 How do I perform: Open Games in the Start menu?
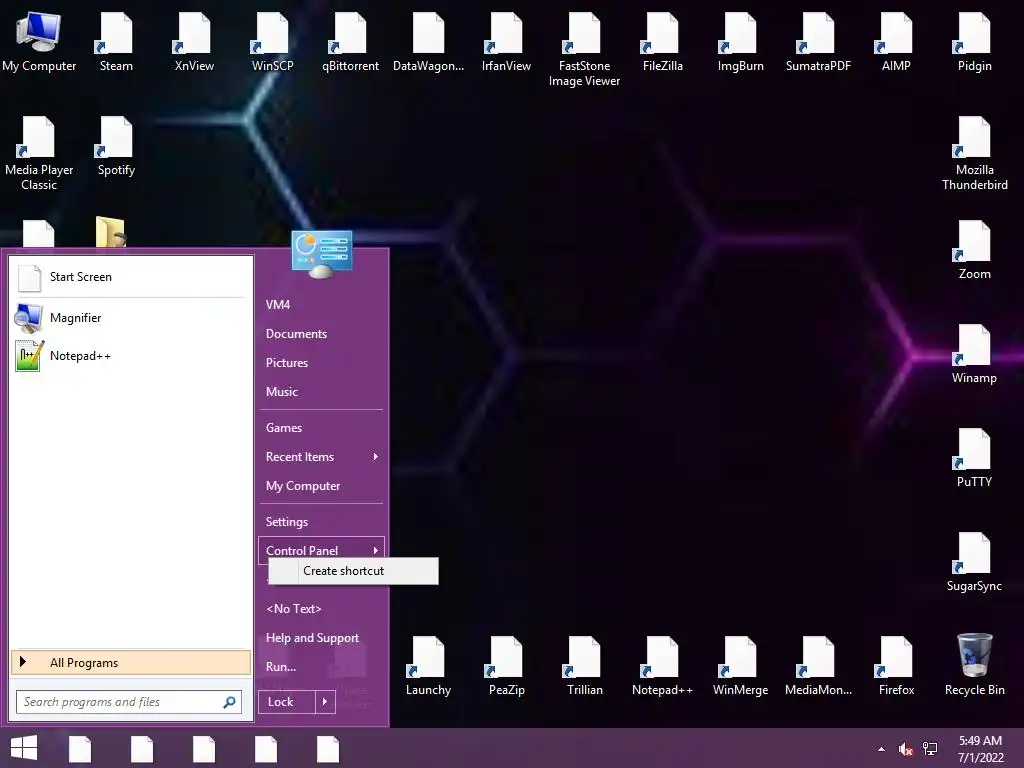pyautogui.click(x=321, y=428)
